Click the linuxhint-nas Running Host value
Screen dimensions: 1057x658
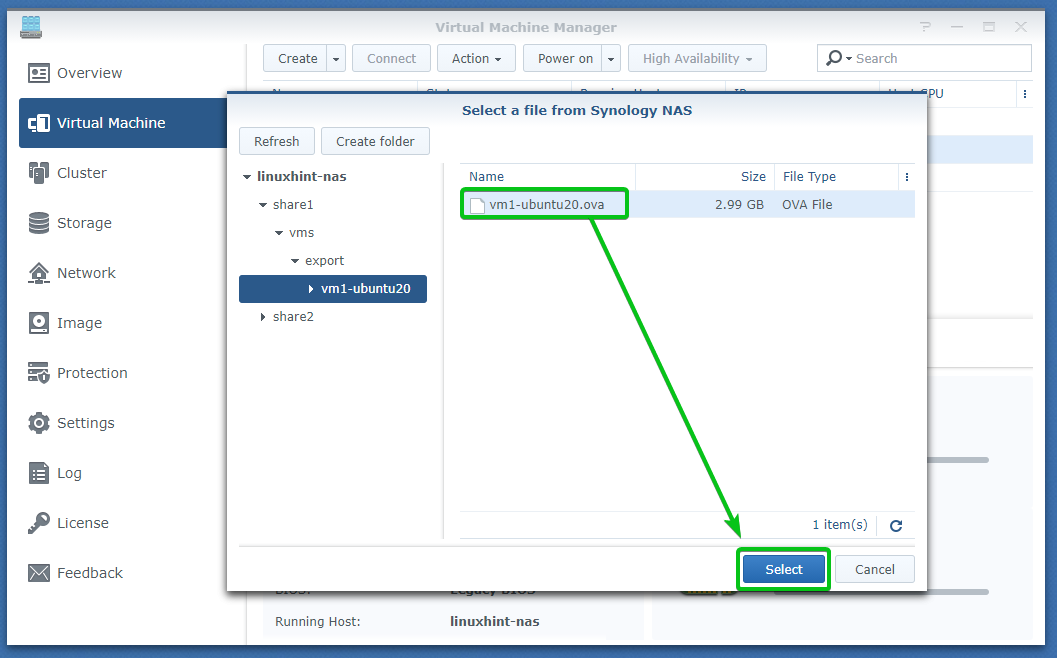tap(495, 622)
